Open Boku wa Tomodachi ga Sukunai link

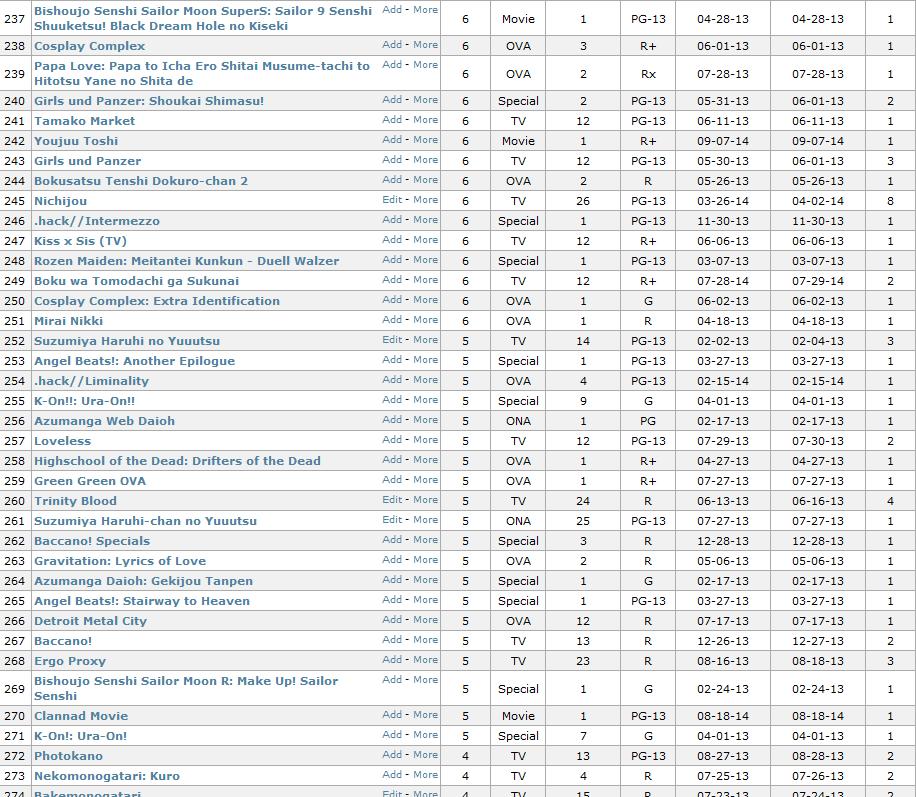(x=136, y=281)
